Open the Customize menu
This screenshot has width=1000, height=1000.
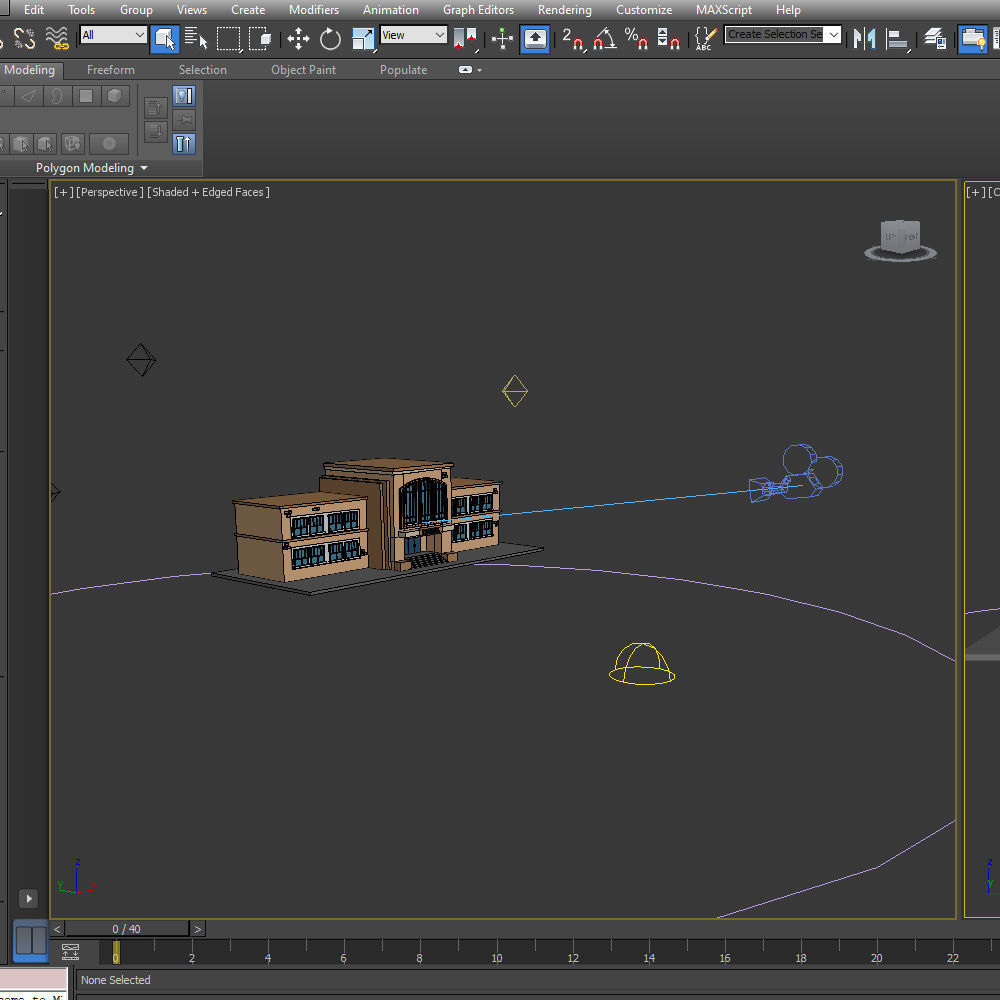pyautogui.click(x=644, y=10)
